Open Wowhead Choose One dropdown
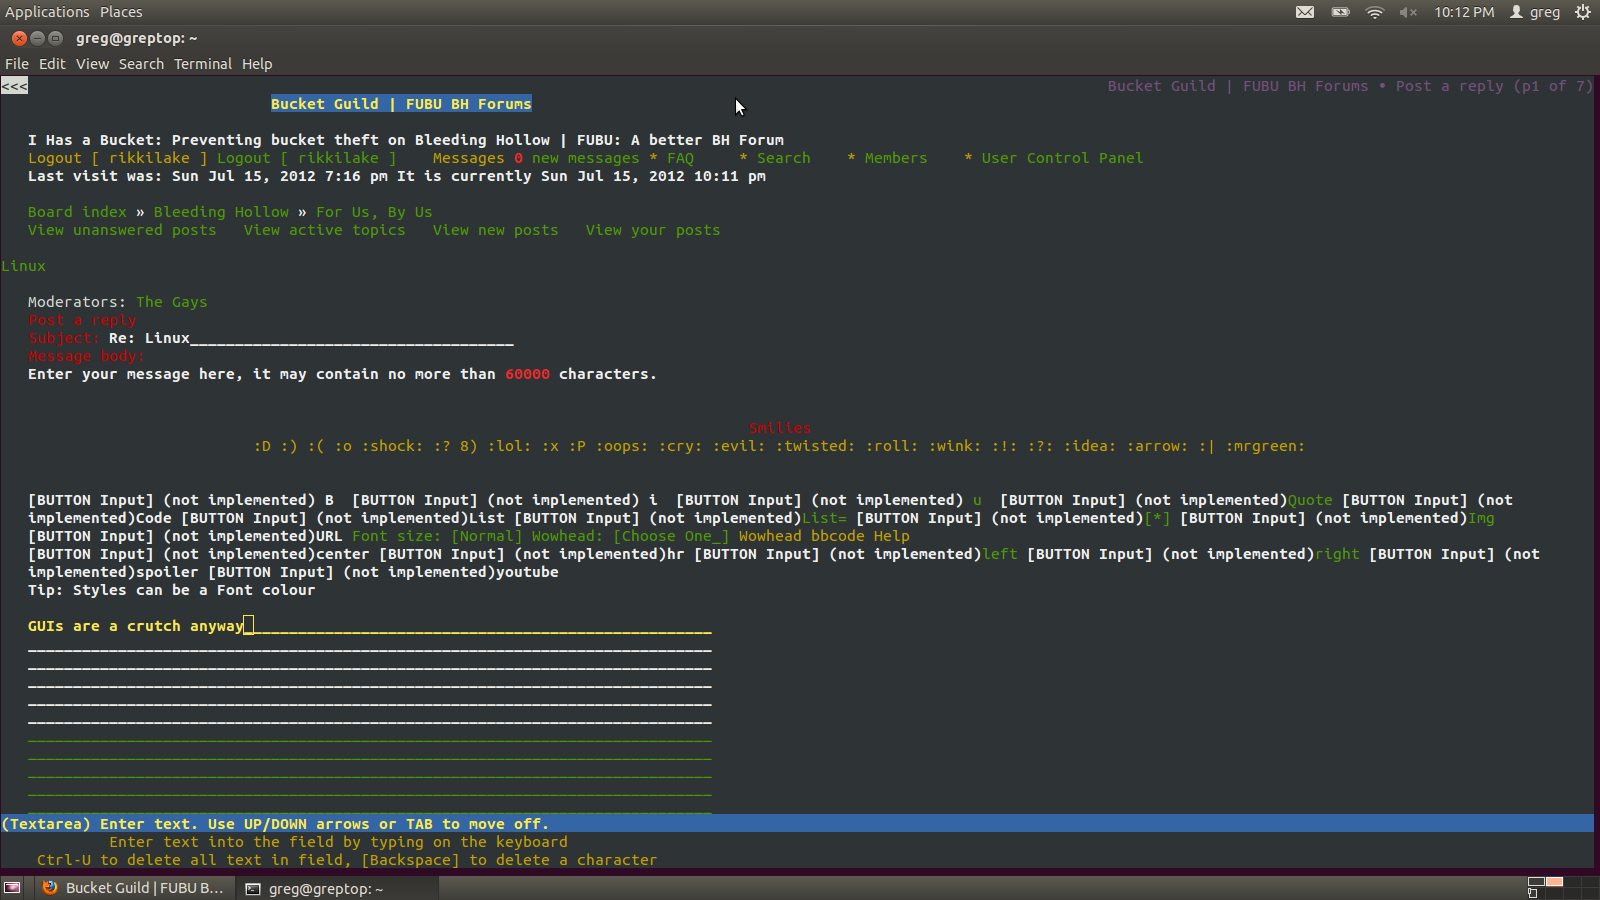 tap(671, 536)
